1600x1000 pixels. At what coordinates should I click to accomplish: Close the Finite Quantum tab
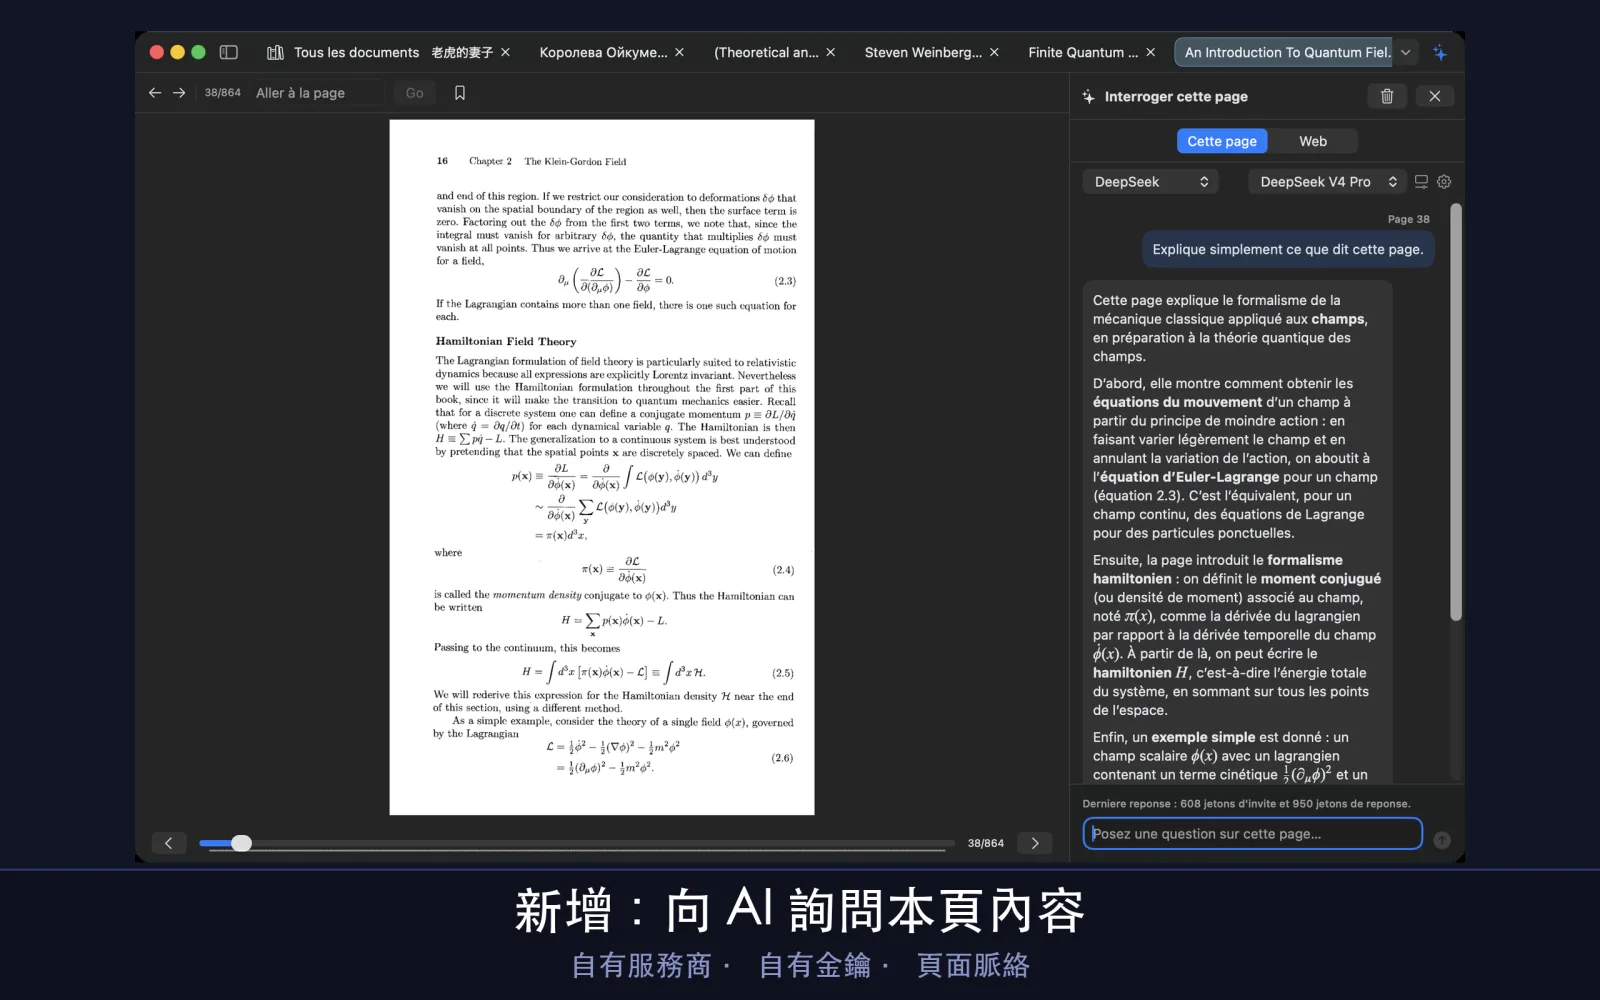coord(1151,52)
